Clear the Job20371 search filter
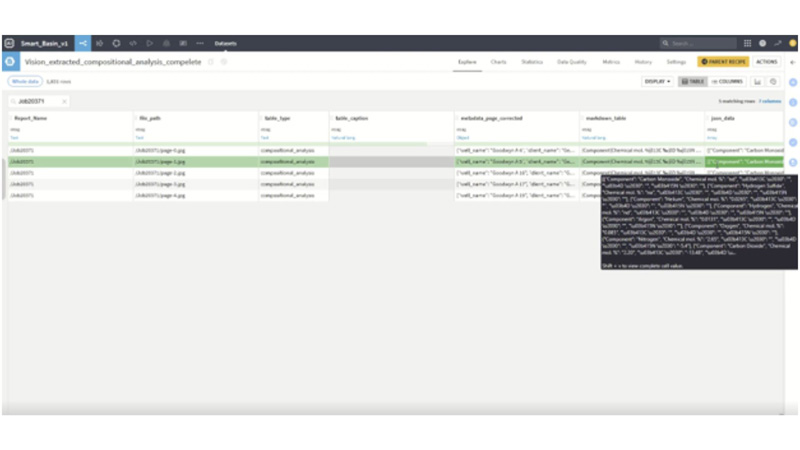Image resolution: width=800 pixels, height=450 pixels. point(64,102)
